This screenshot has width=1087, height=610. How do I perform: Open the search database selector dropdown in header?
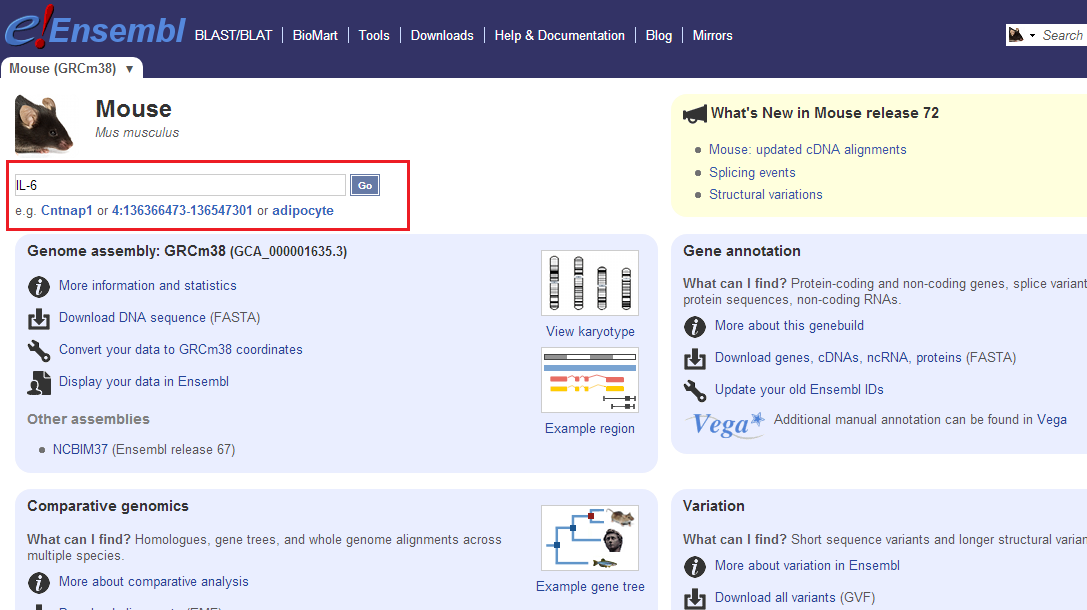[x=1021, y=35]
